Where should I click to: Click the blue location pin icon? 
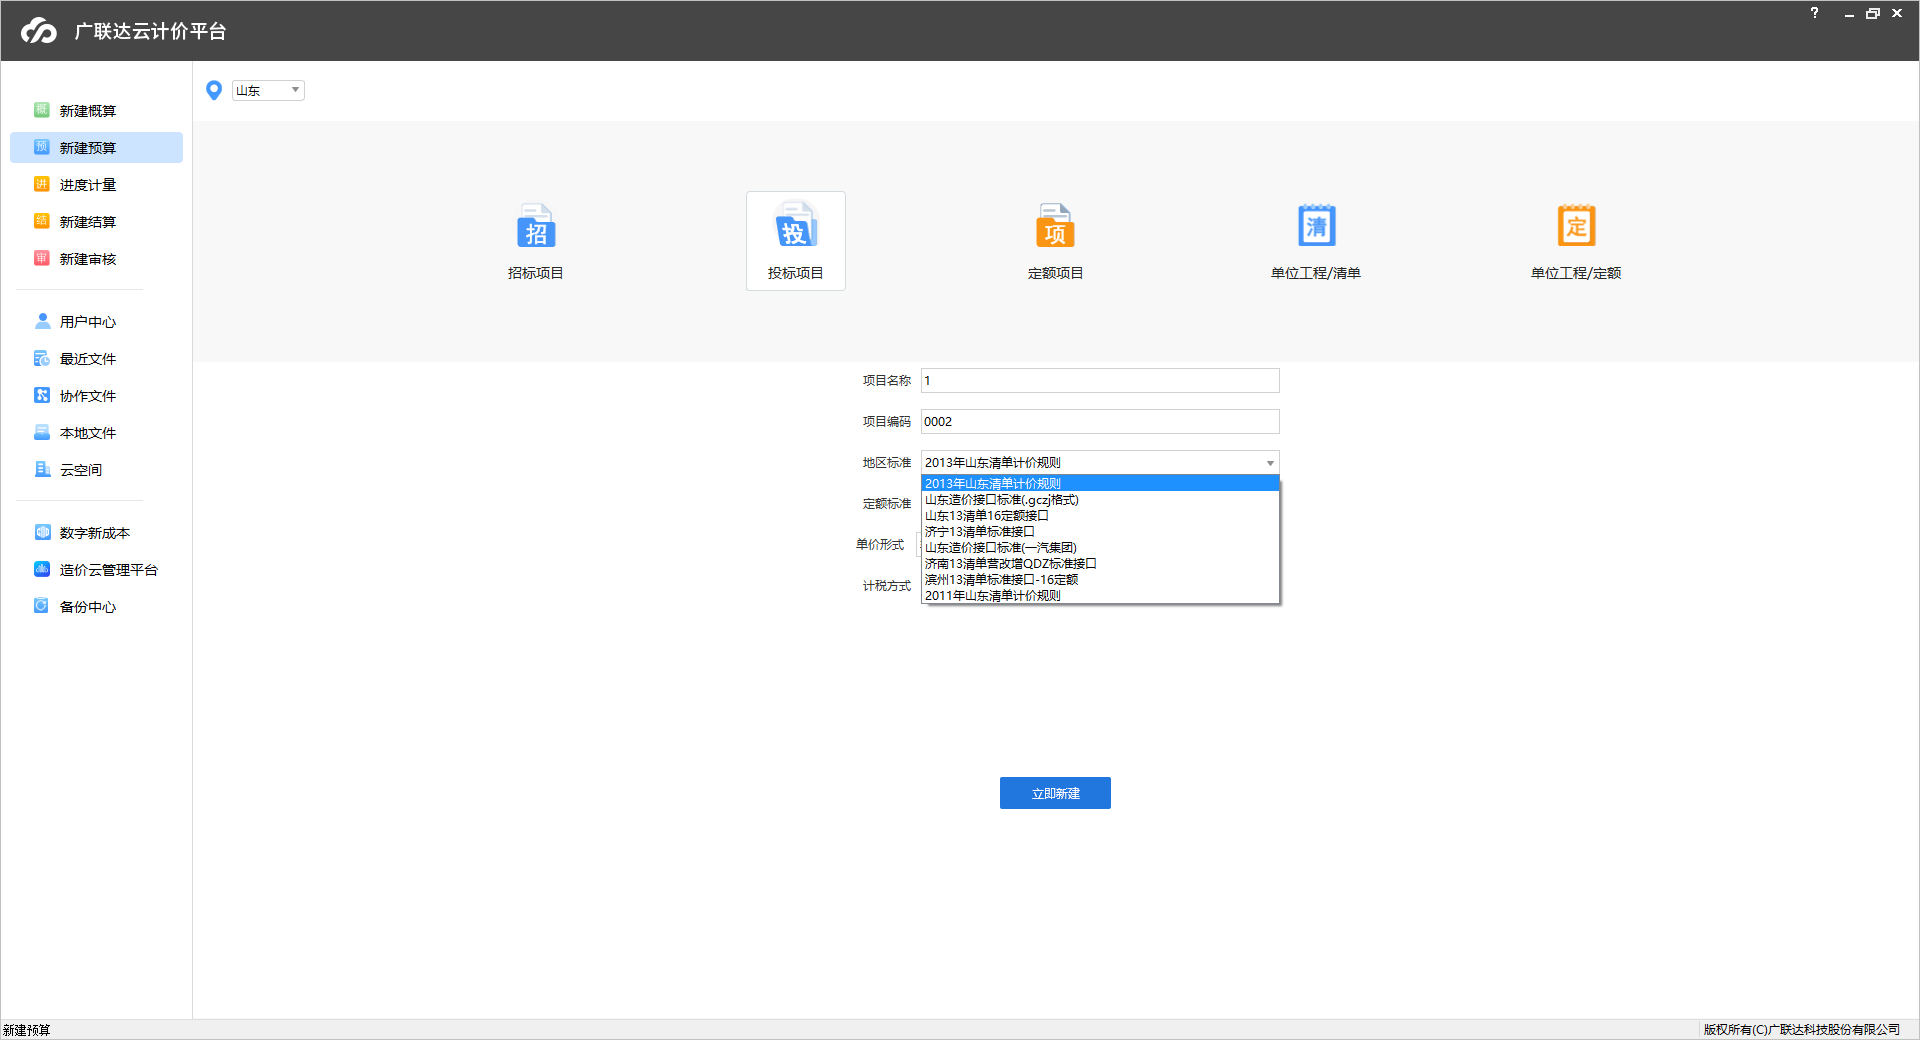214,90
